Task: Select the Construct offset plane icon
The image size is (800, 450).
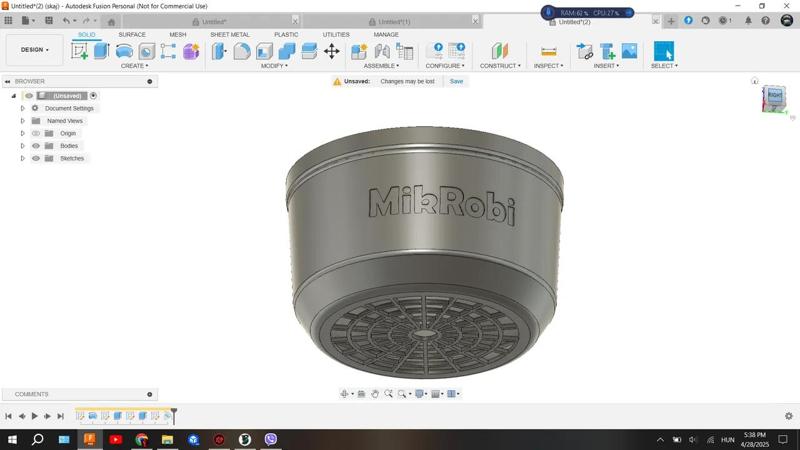Action: (x=500, y=51)
